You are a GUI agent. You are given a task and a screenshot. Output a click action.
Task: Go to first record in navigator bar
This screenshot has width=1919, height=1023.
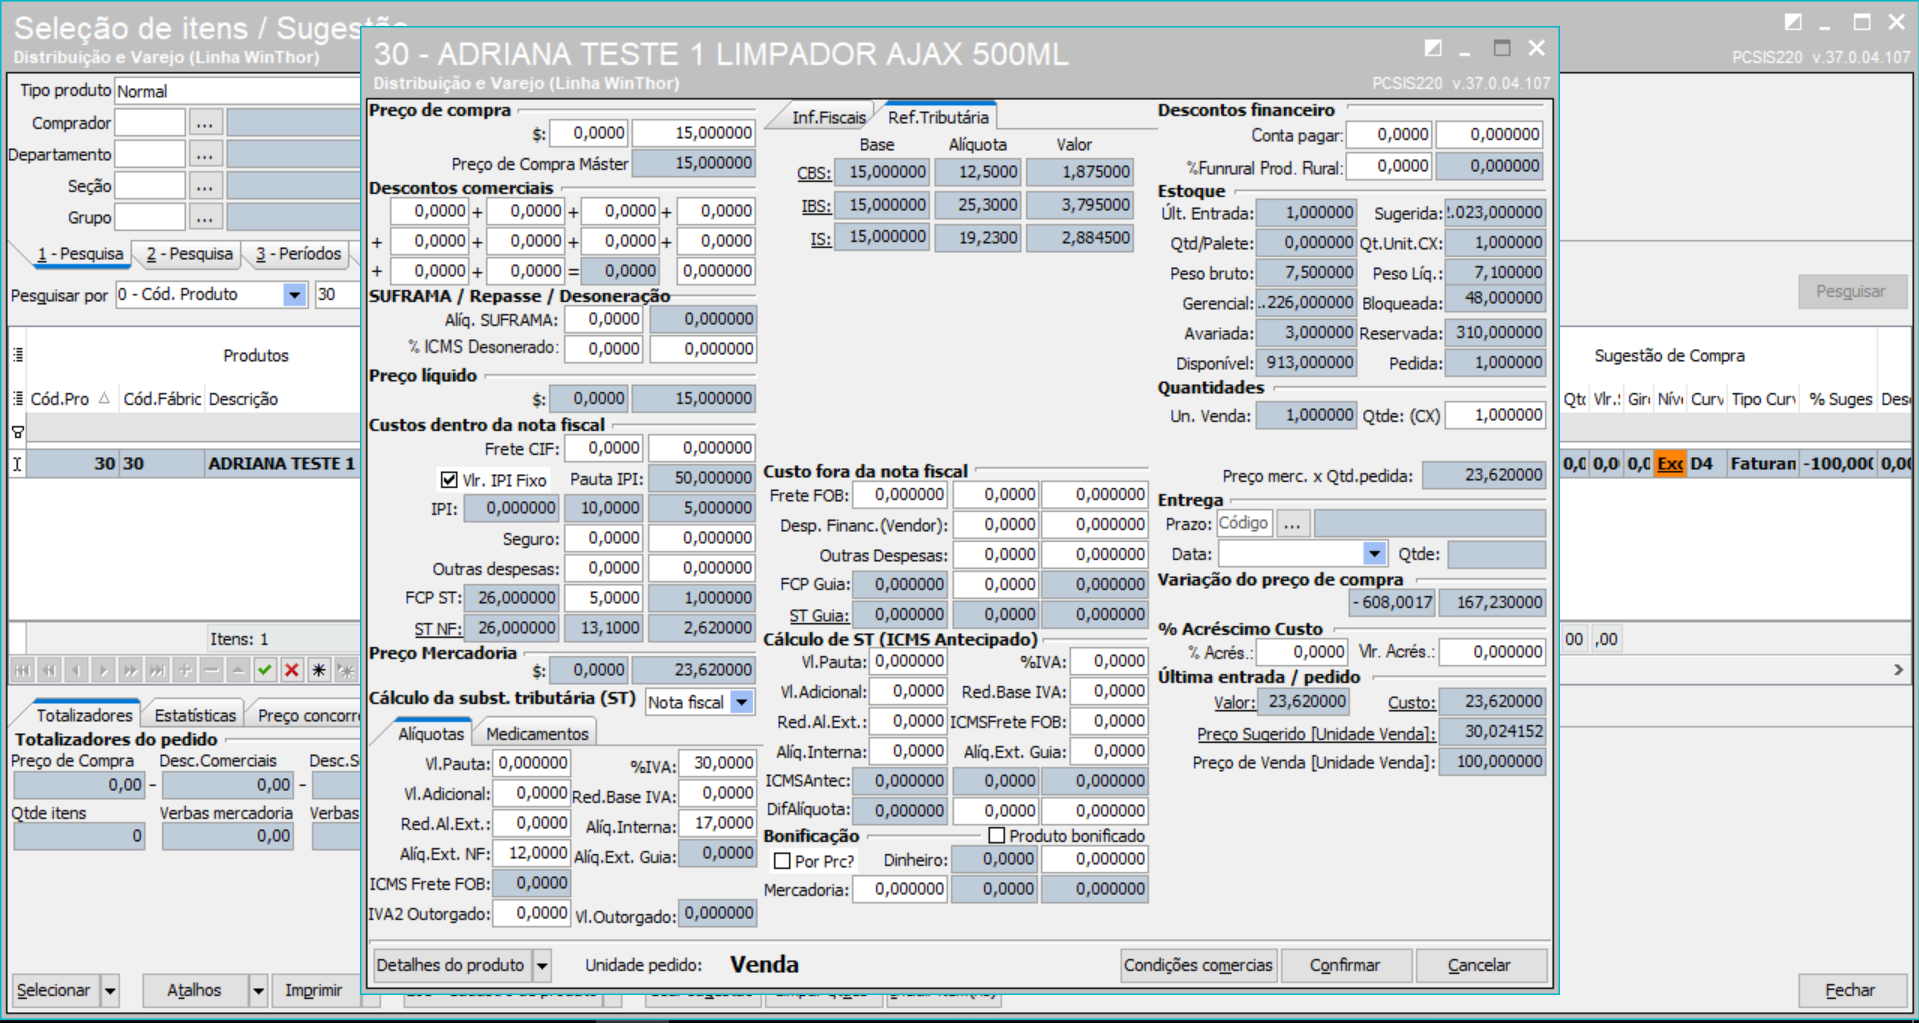[x=22, y=670]
